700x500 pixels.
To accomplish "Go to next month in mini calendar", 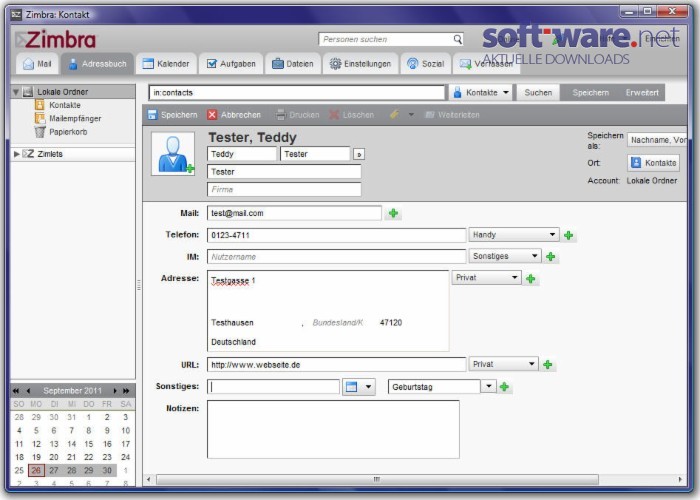I will (115, 391).
